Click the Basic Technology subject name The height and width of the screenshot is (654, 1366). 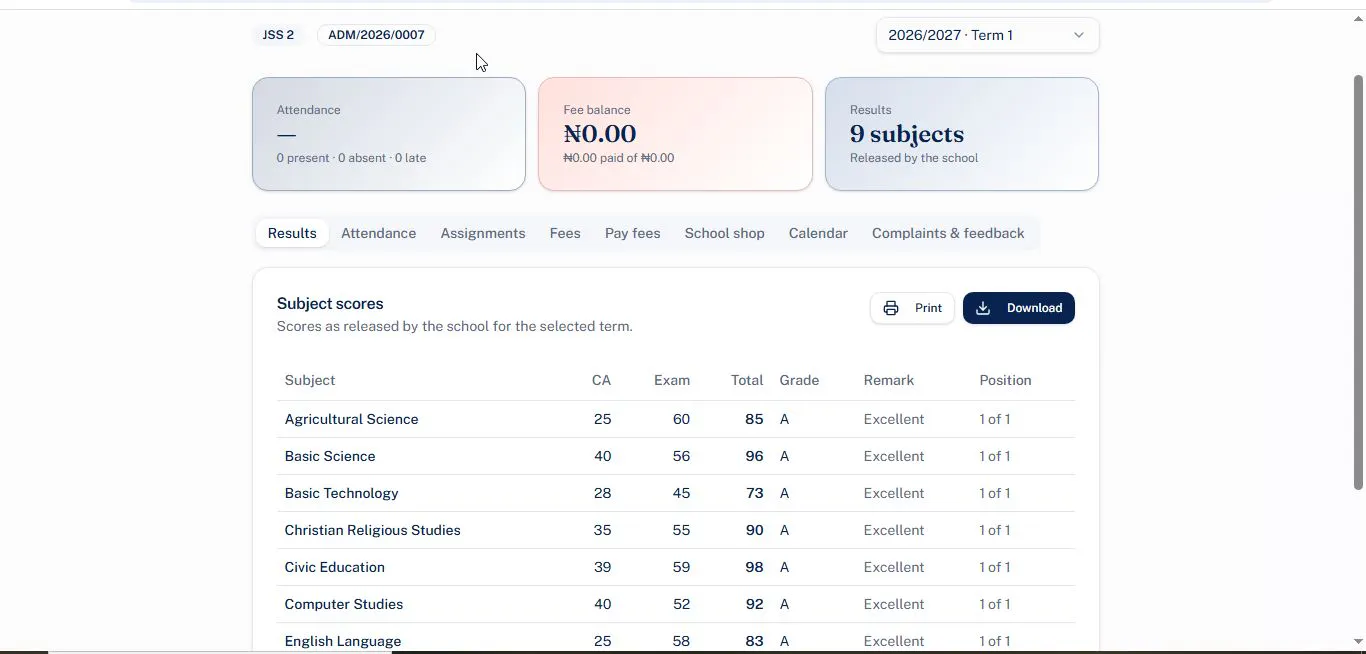click(341, 493)
